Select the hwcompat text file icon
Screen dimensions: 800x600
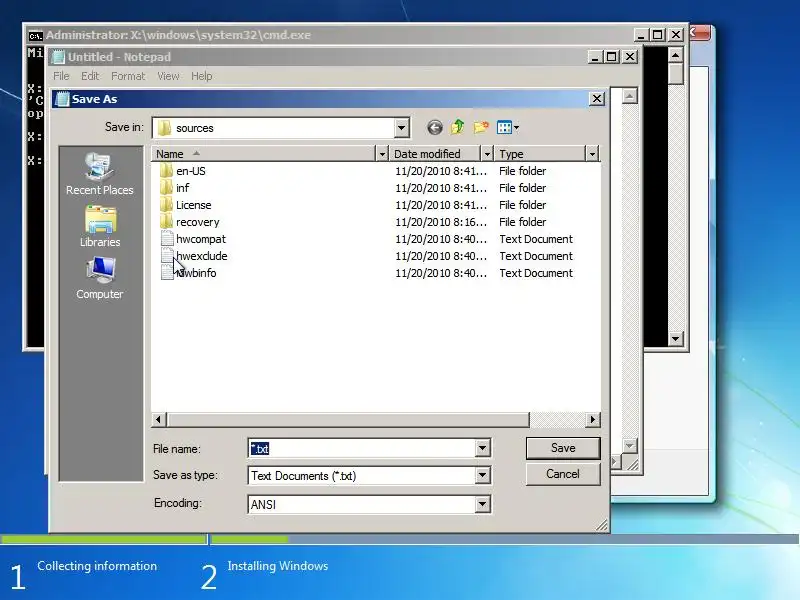167,239
